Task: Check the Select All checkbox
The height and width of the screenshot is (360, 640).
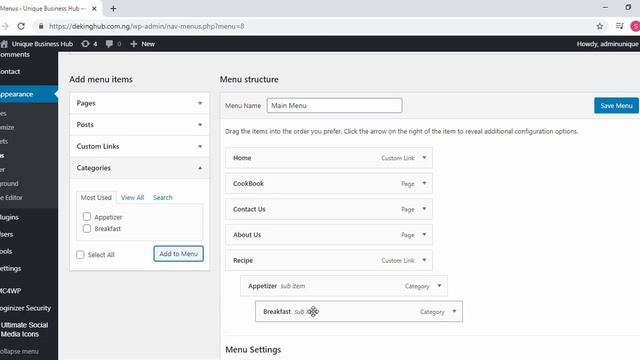Action: [80, 255]
